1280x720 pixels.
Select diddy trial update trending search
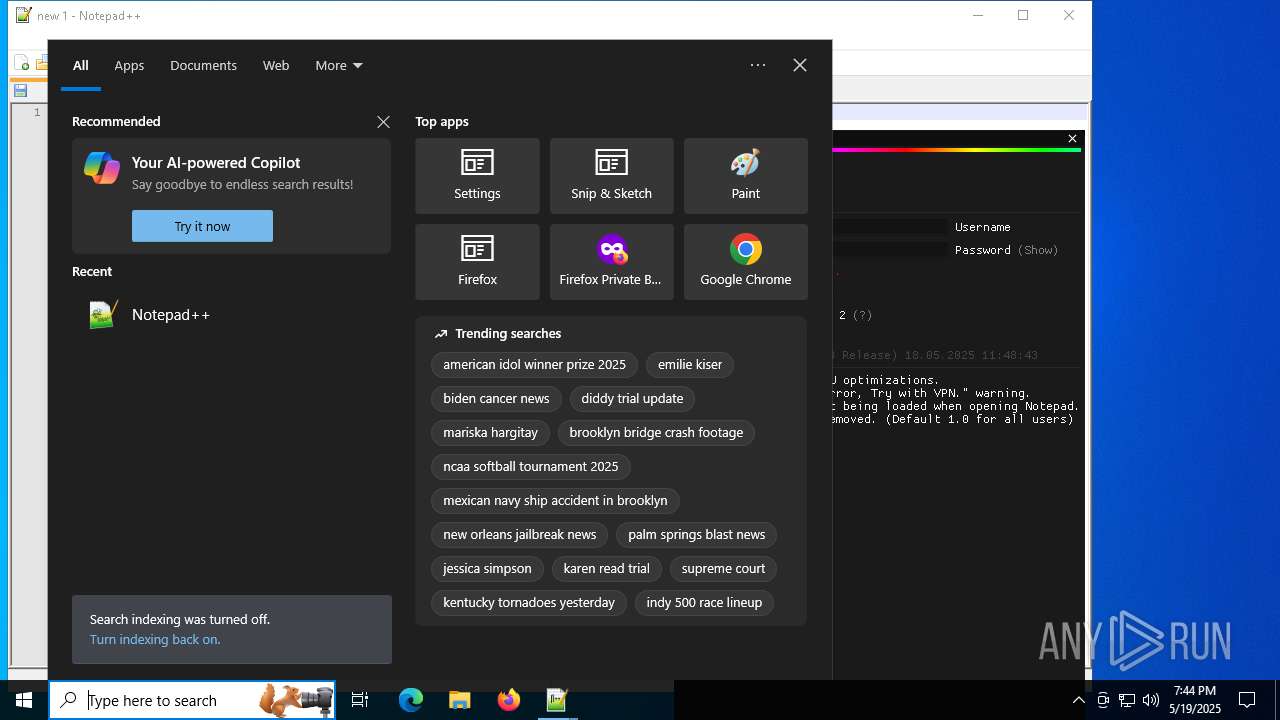[632, 399]
